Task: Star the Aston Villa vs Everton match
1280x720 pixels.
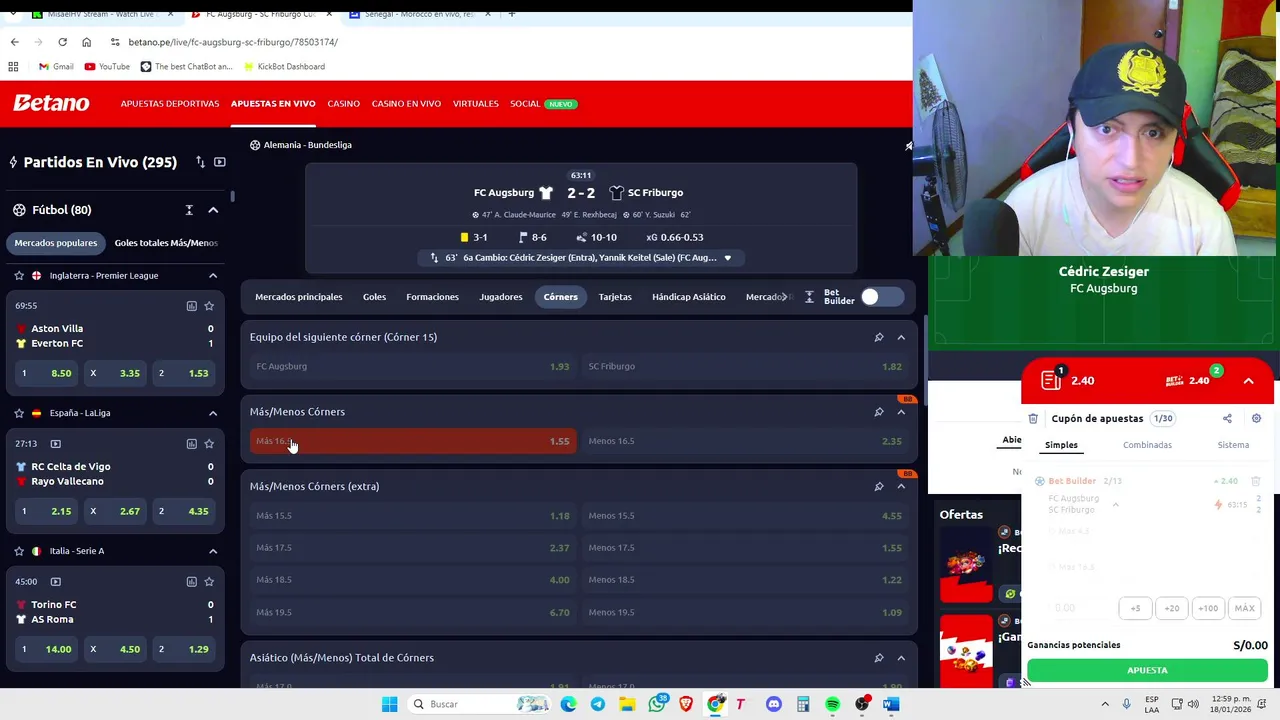Action: [209, 306]
